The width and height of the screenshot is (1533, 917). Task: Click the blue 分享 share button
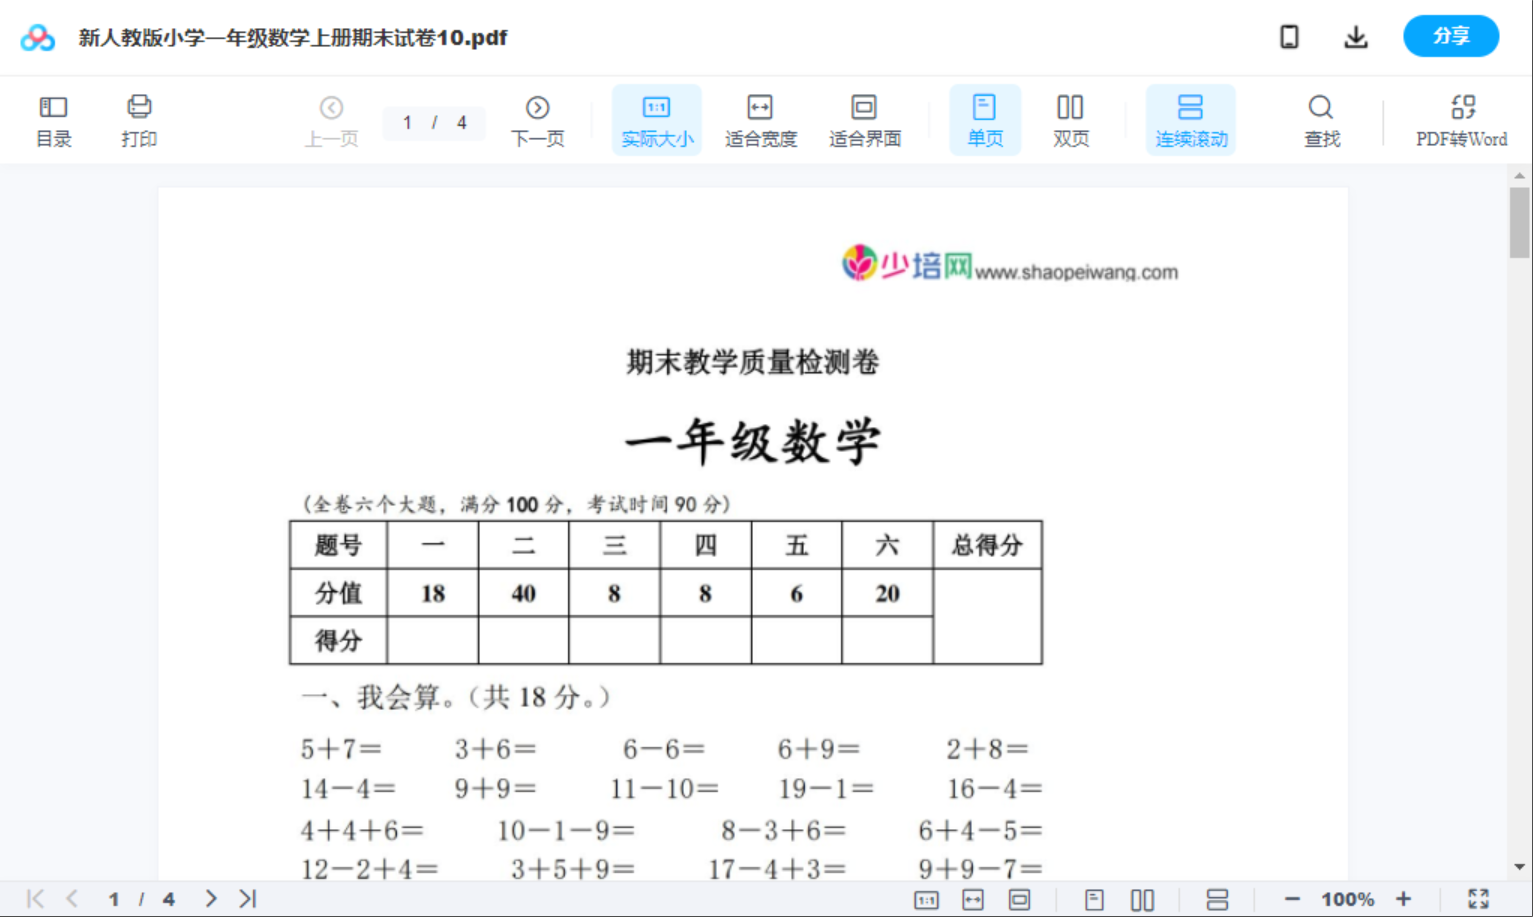pos(1451,36)
